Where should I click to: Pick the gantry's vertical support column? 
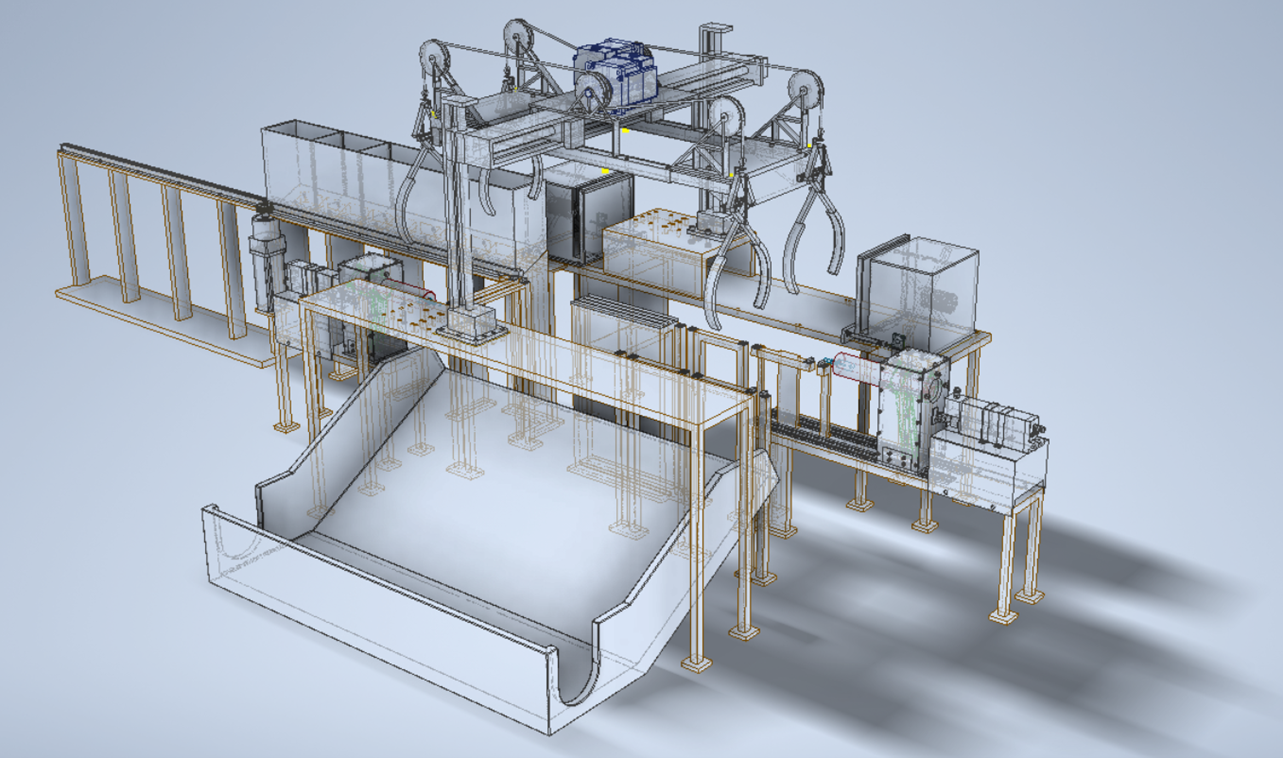coord(462,215)
